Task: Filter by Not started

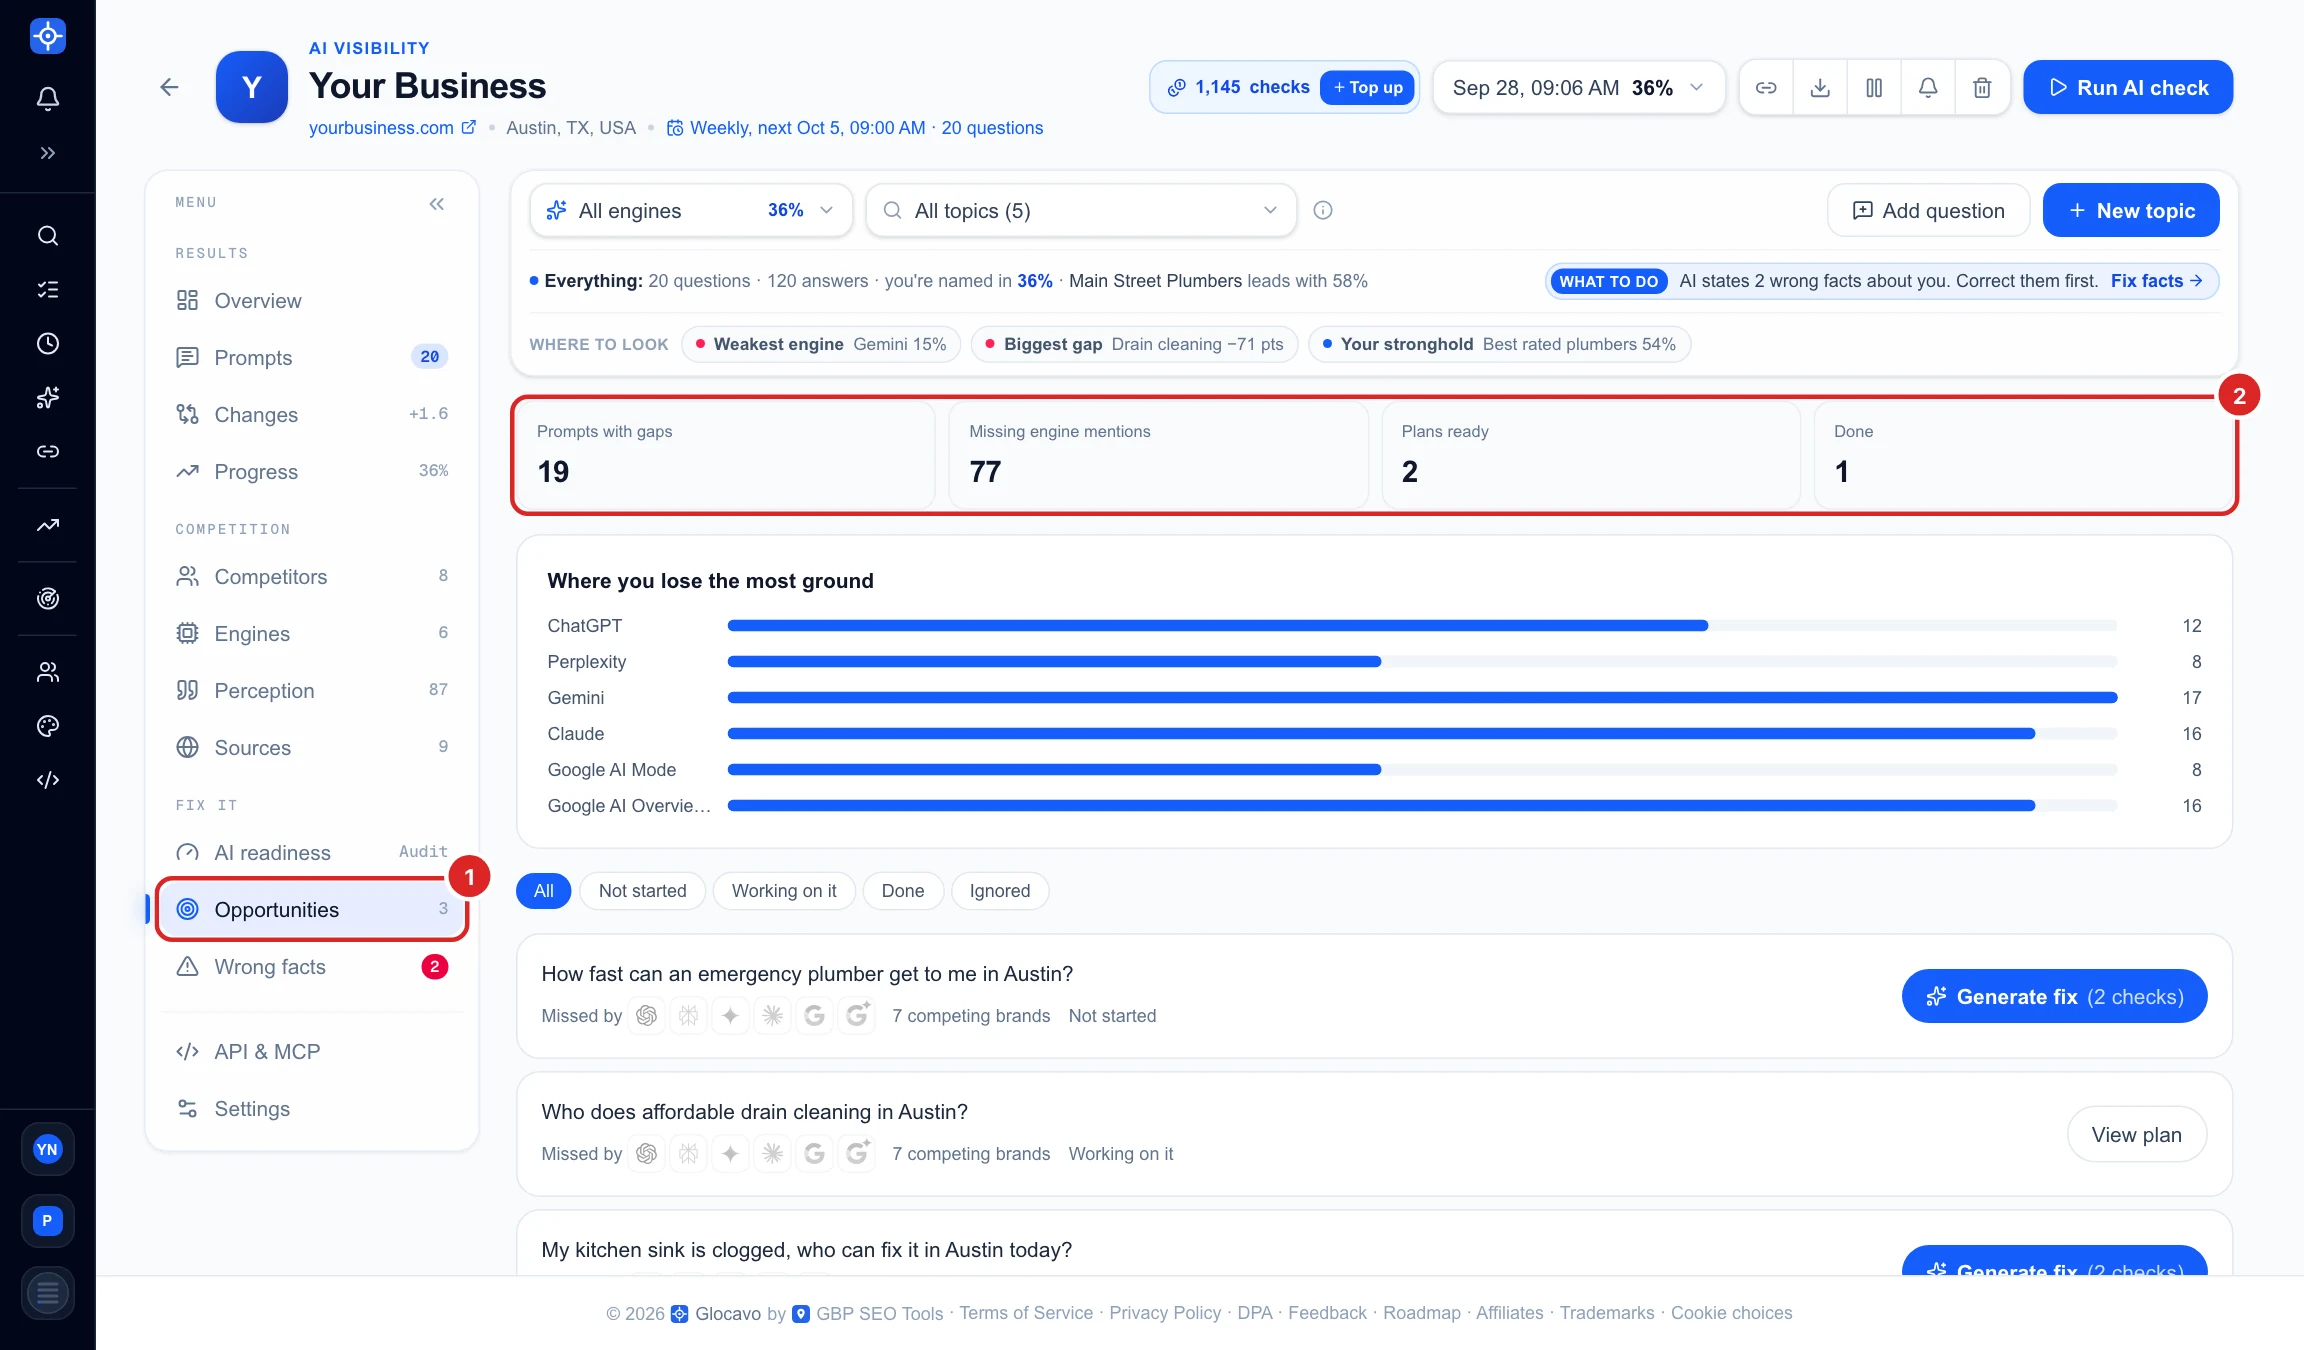Action: click(x=642, y=891)
